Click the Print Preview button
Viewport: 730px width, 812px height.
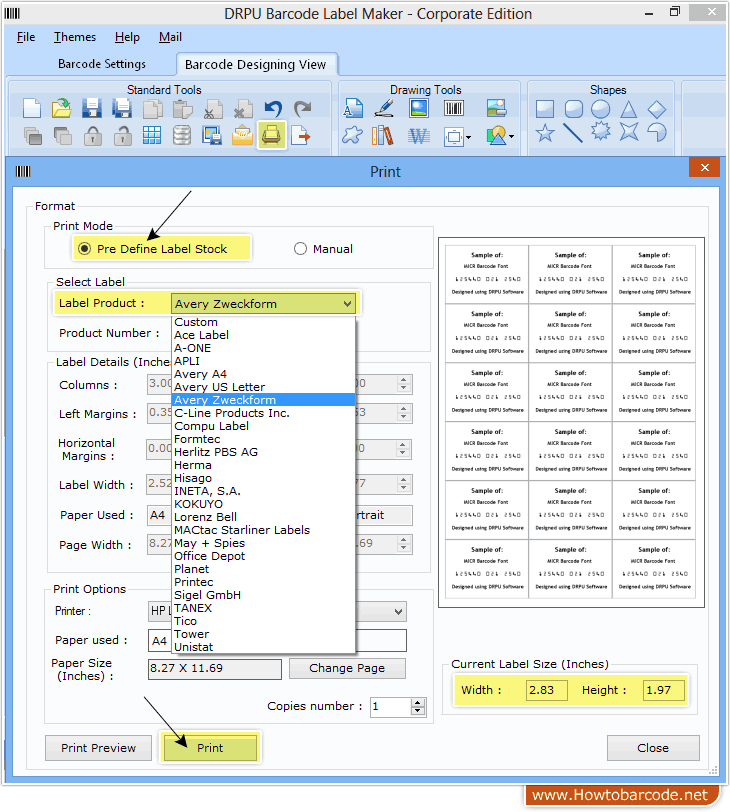[99, 748]
